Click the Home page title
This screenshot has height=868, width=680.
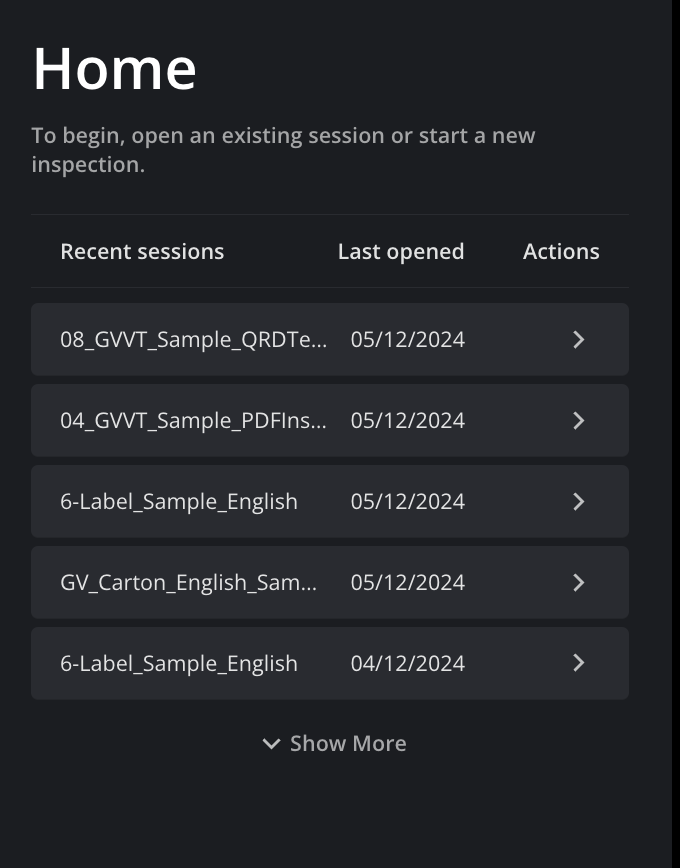click(x=115, y=67)
